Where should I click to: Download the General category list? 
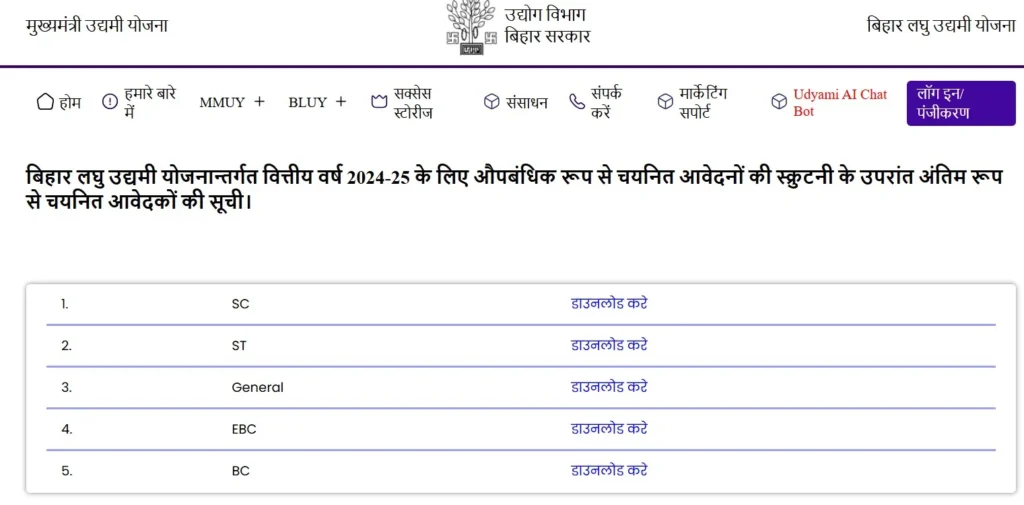[x=608, y=387]
